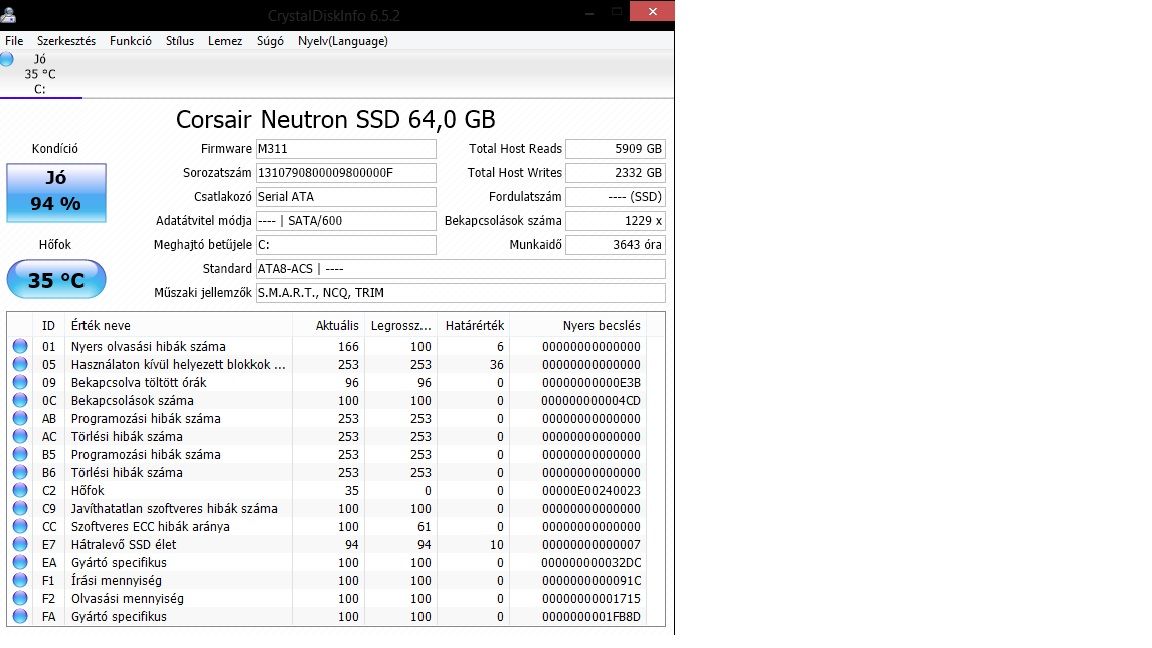The width and height of the screenshot is (1152, 648).
Task: Click status orb of row F1 Írási mennyiség
Action: [20, 580]
